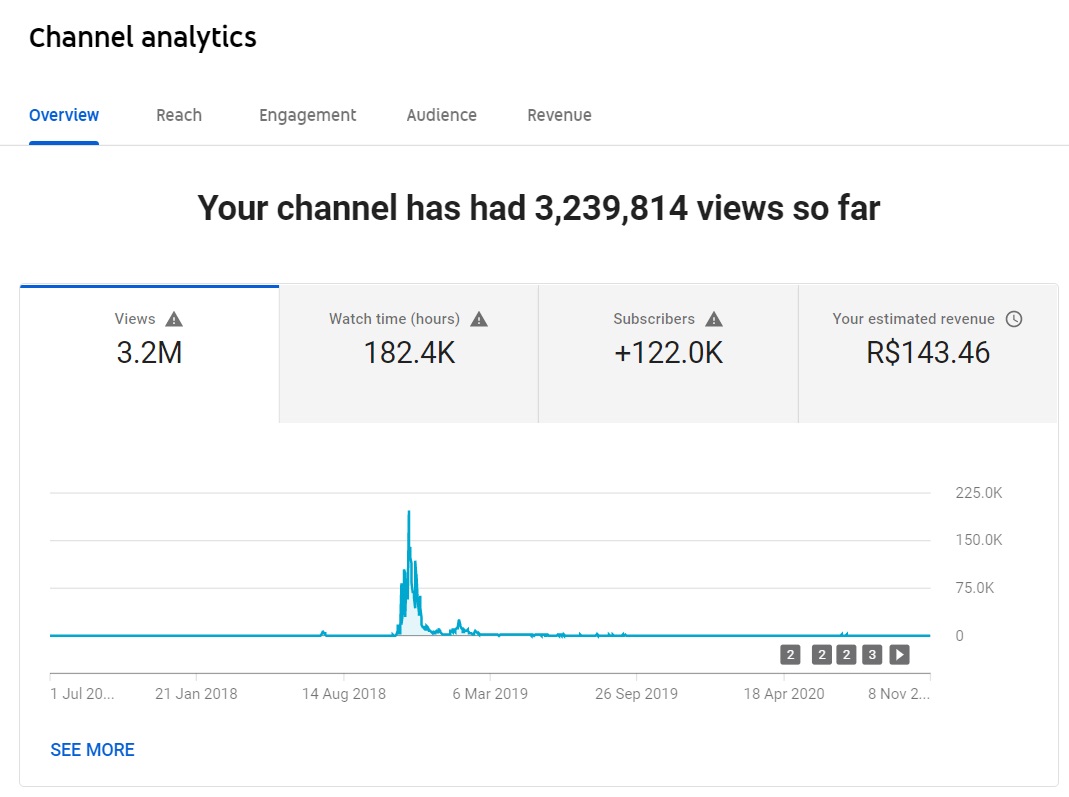Click the play icon marker on chart

pyautogui.click(x=899, y=655)
